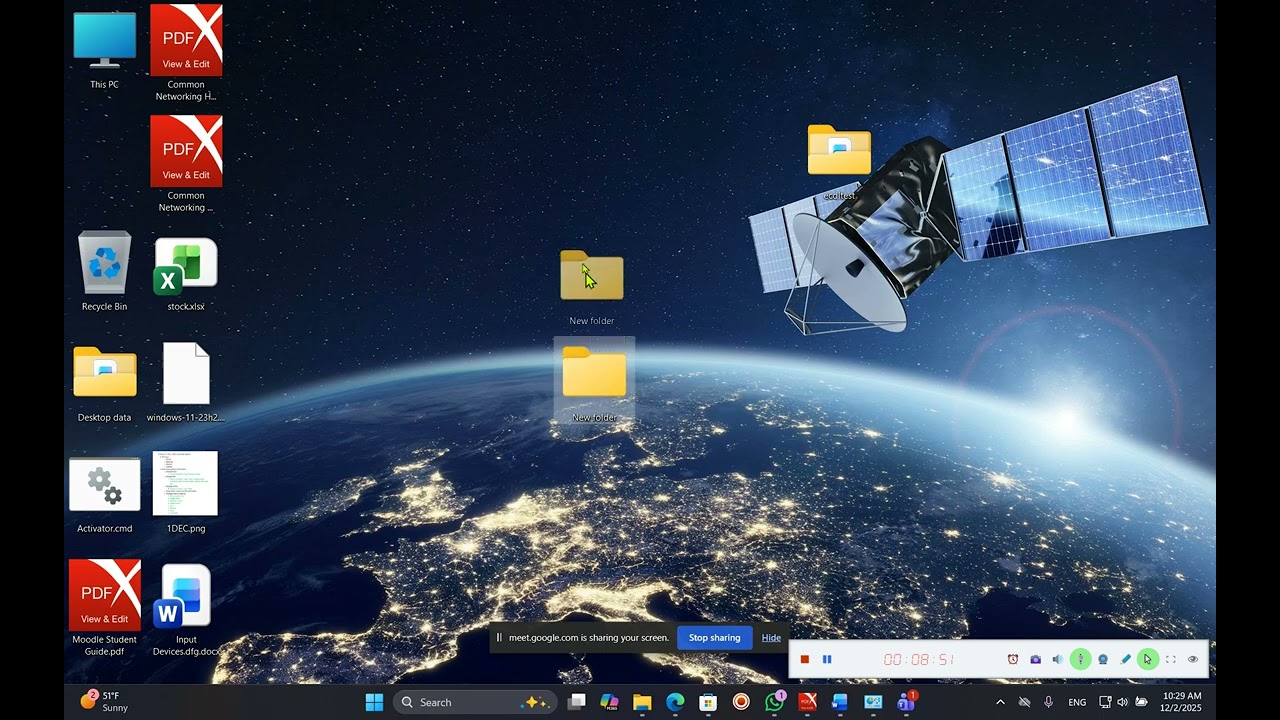The image size is (1280, 720).
Task: Select the Recycle Bin desktop icon
Action: tap(104, 271)
